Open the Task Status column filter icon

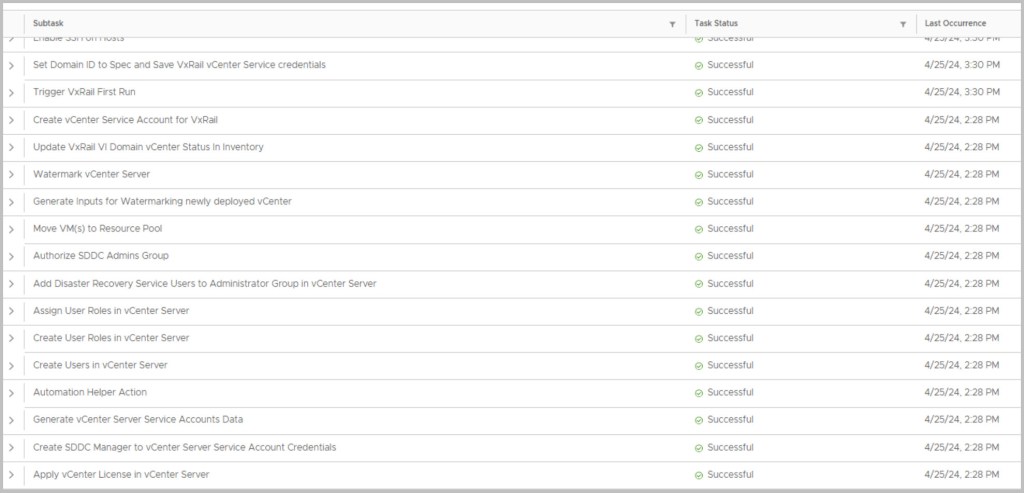pos(903,24)
